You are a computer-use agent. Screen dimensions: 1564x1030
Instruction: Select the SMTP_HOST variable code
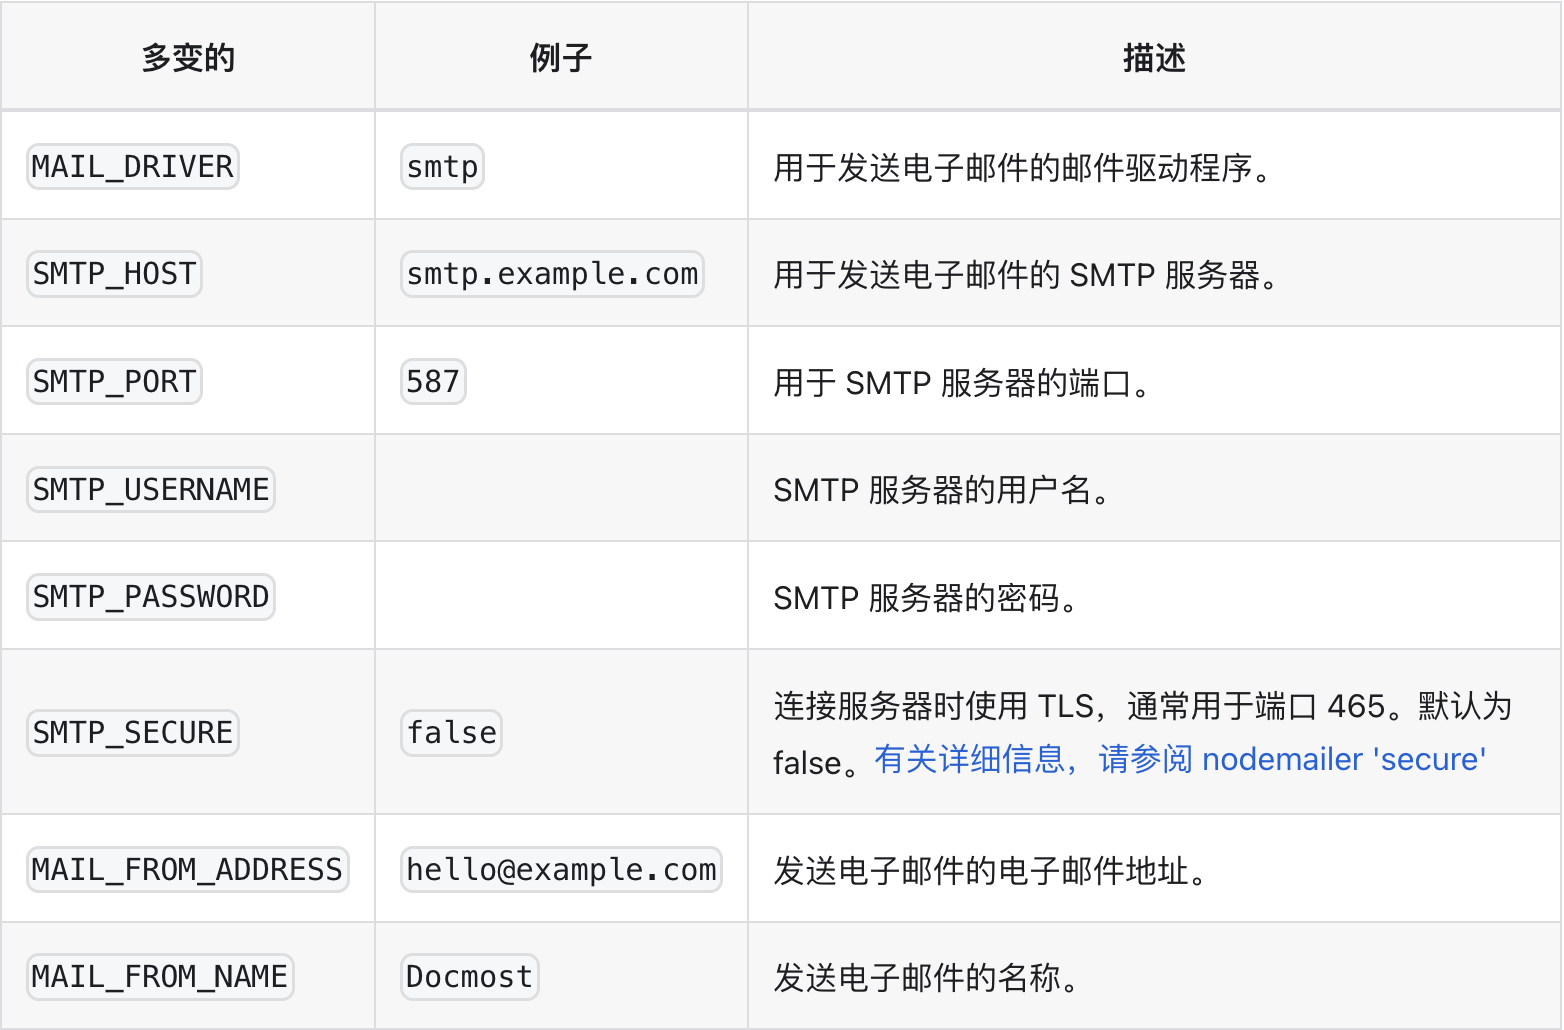coord(114,274)
